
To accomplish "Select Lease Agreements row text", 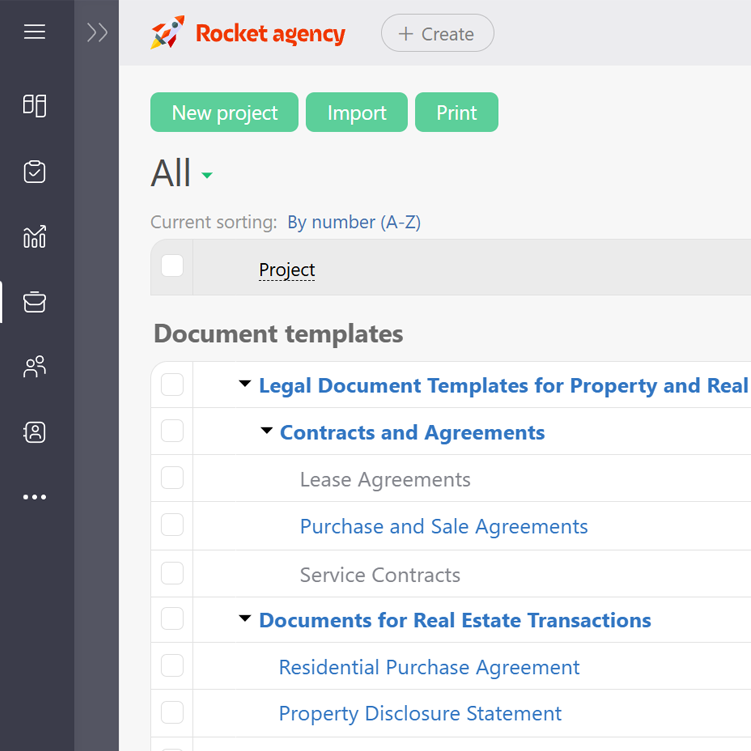I will point(385,479).
